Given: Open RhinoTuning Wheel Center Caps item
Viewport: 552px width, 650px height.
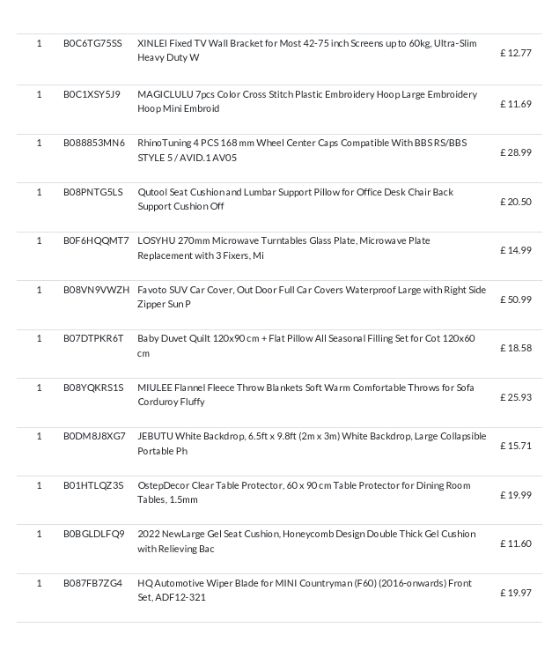Looking at the screenshot, I should [302, 150].
